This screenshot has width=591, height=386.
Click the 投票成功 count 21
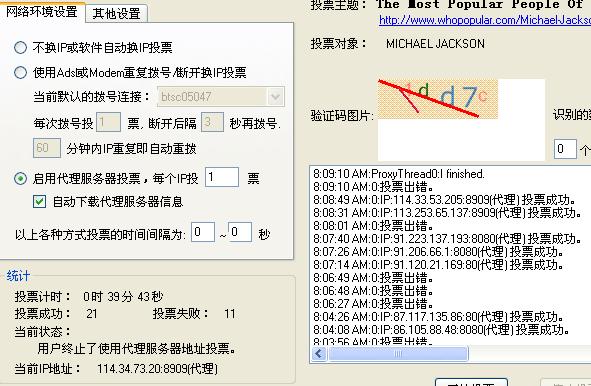pos(92,314)
